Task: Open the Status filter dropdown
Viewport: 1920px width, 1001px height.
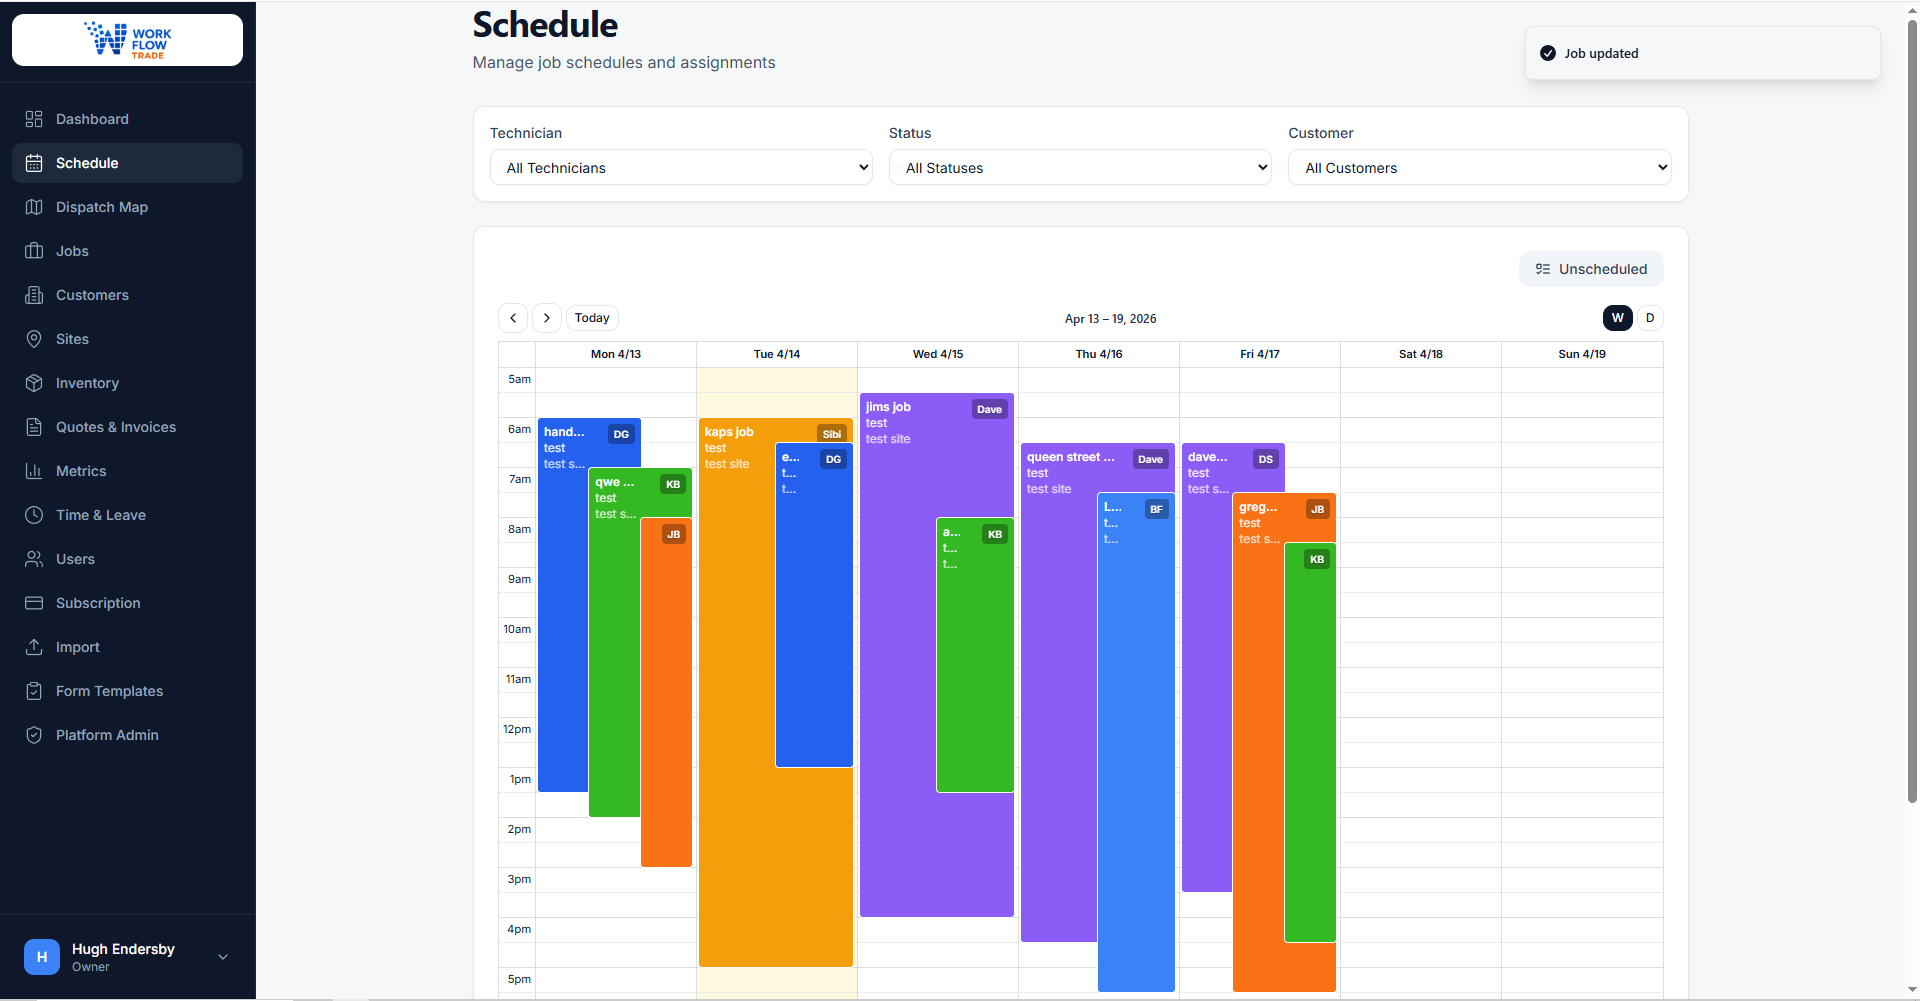Action: point(1080,168)
